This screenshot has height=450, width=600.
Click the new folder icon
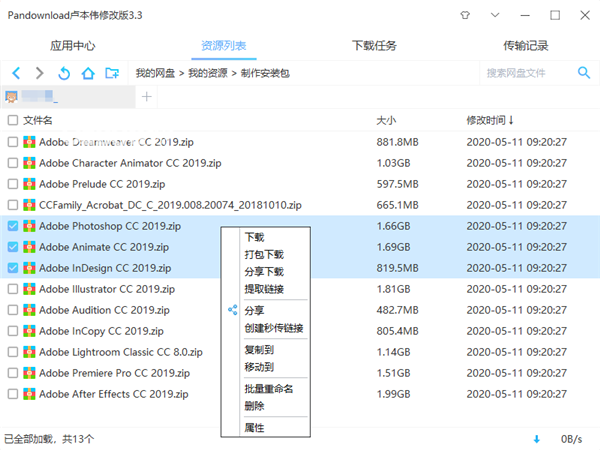(113, 73)
